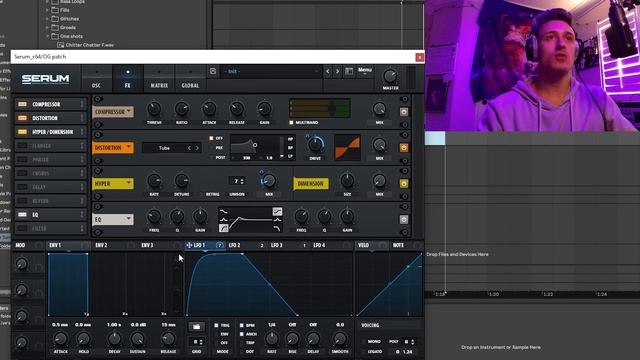
Task: Open the GLOBAL tab
Action: click(x=190, y=78)
